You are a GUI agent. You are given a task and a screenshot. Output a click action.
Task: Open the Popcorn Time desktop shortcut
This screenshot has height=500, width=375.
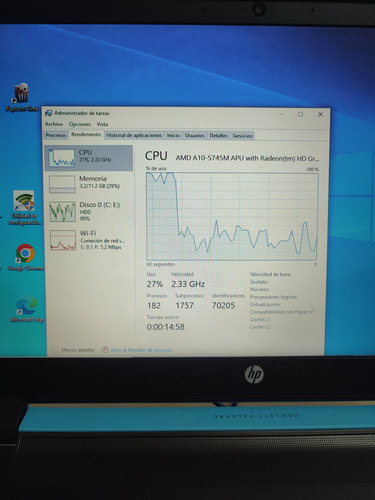click(x=22, y=97)
